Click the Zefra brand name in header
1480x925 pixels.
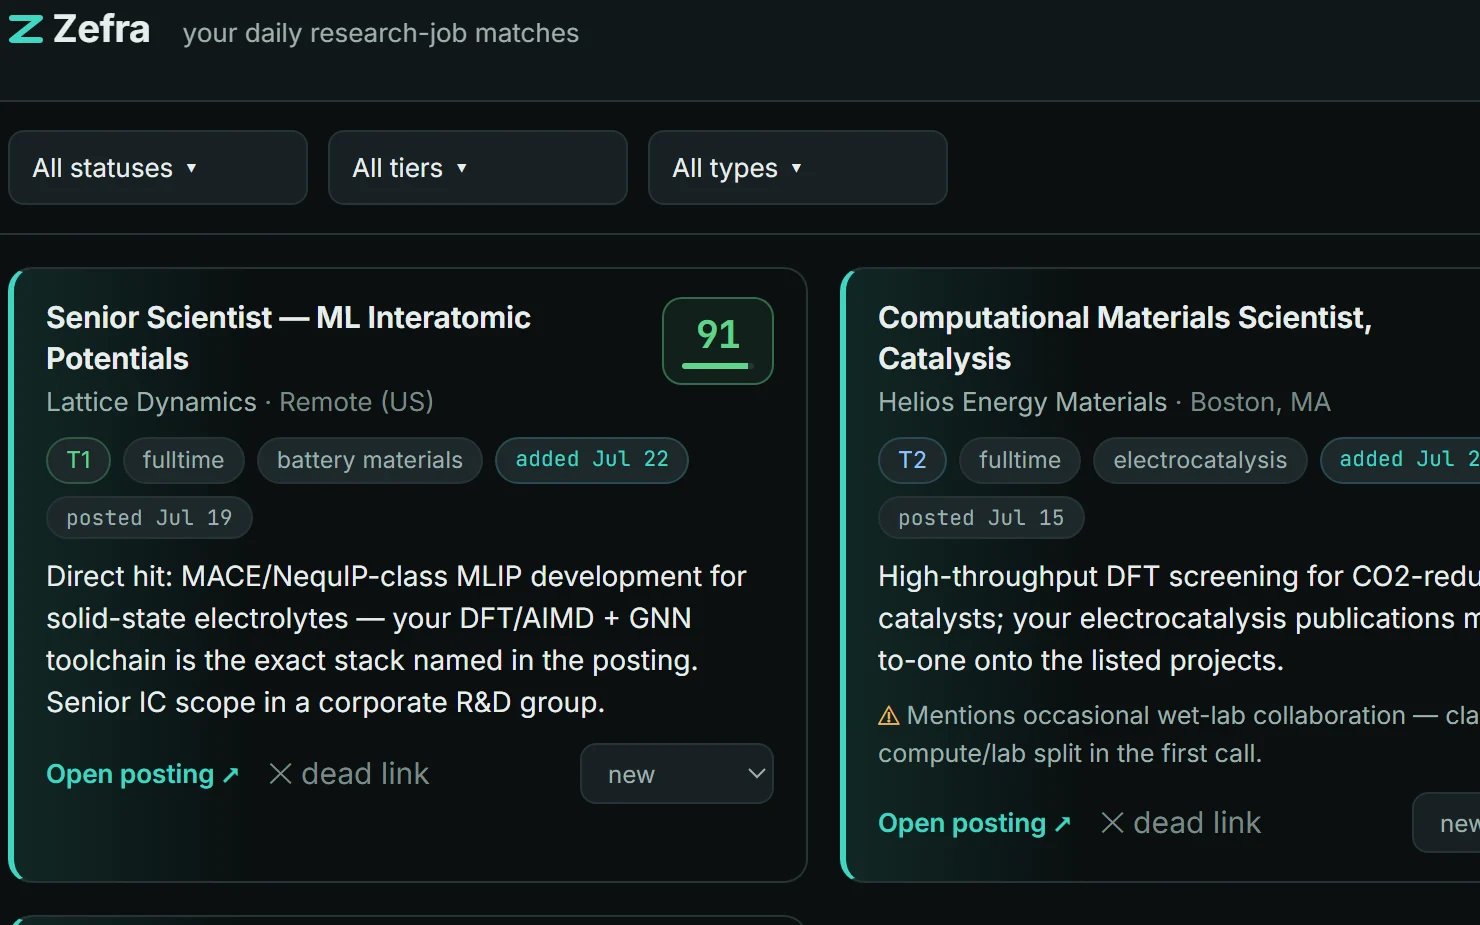(x=102, y=29)
